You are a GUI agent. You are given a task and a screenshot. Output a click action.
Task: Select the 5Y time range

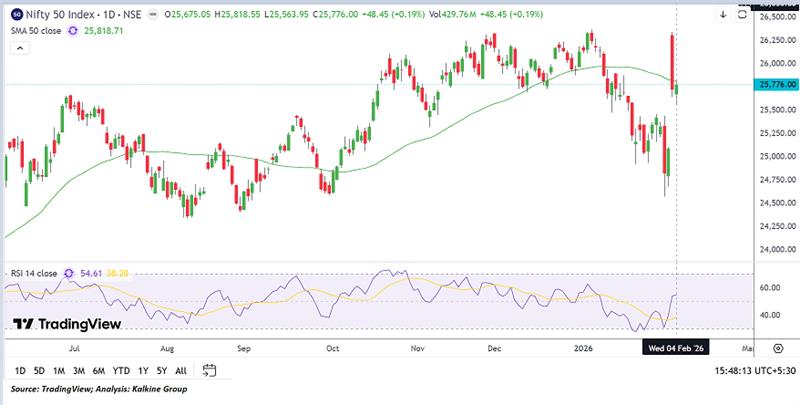[161, 371]
